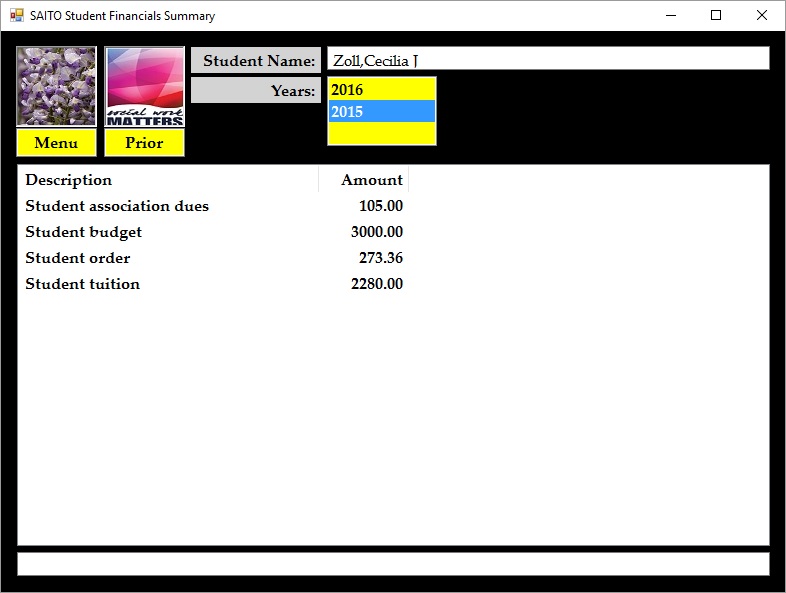
Task: Click inside the Student Name field
Action: (547, 60)
